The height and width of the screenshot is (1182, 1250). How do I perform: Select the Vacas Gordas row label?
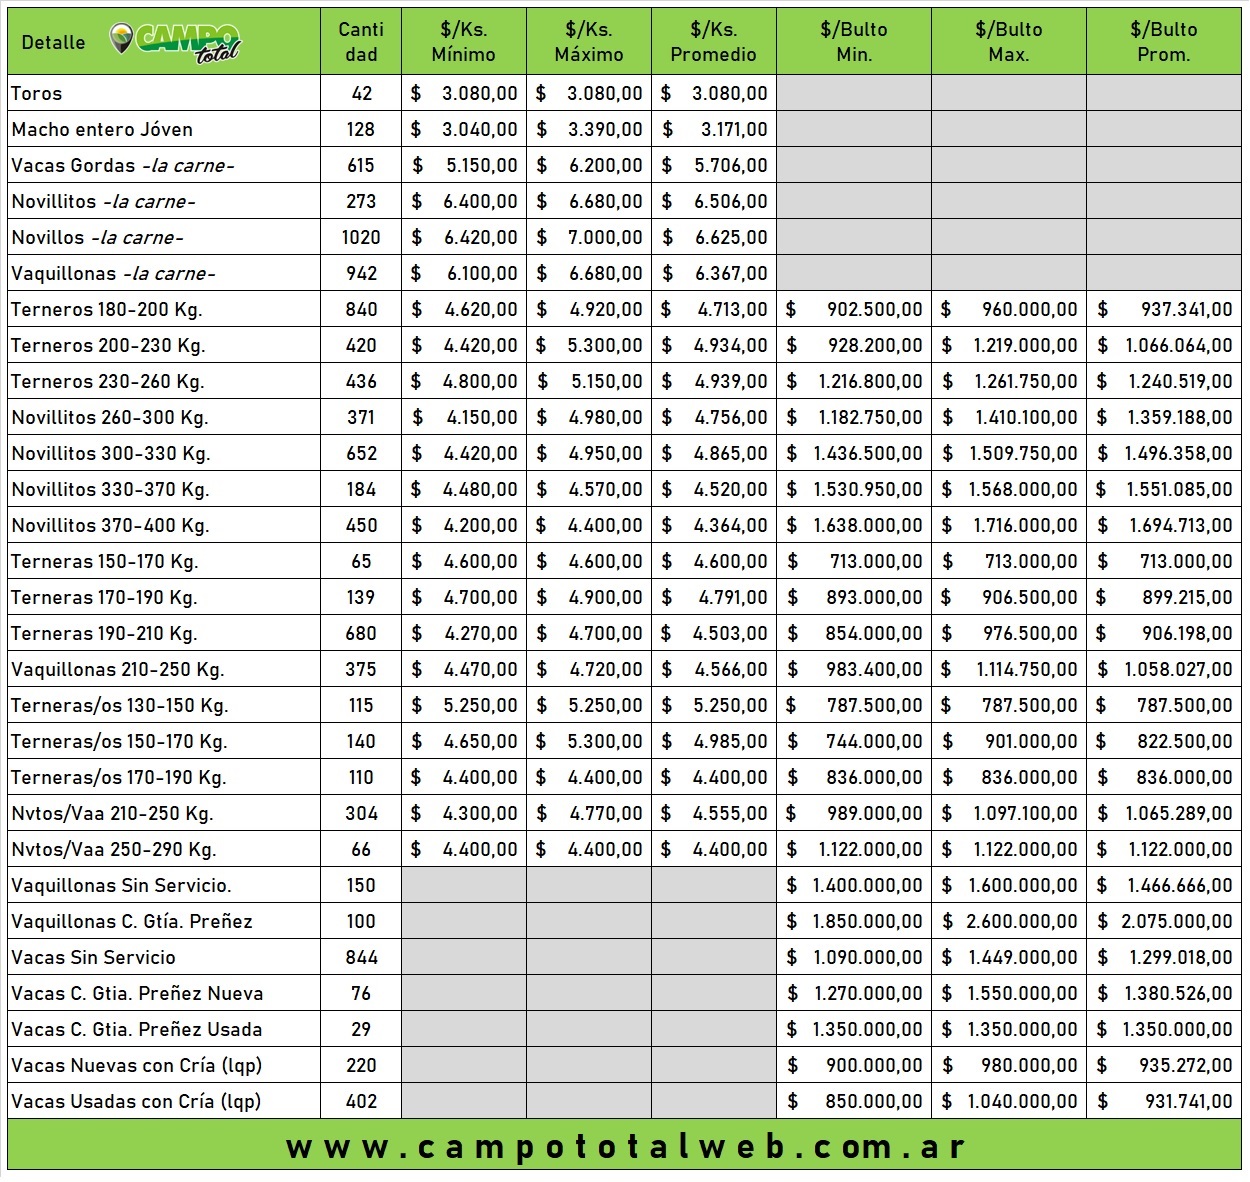click(x=122, y=166)
